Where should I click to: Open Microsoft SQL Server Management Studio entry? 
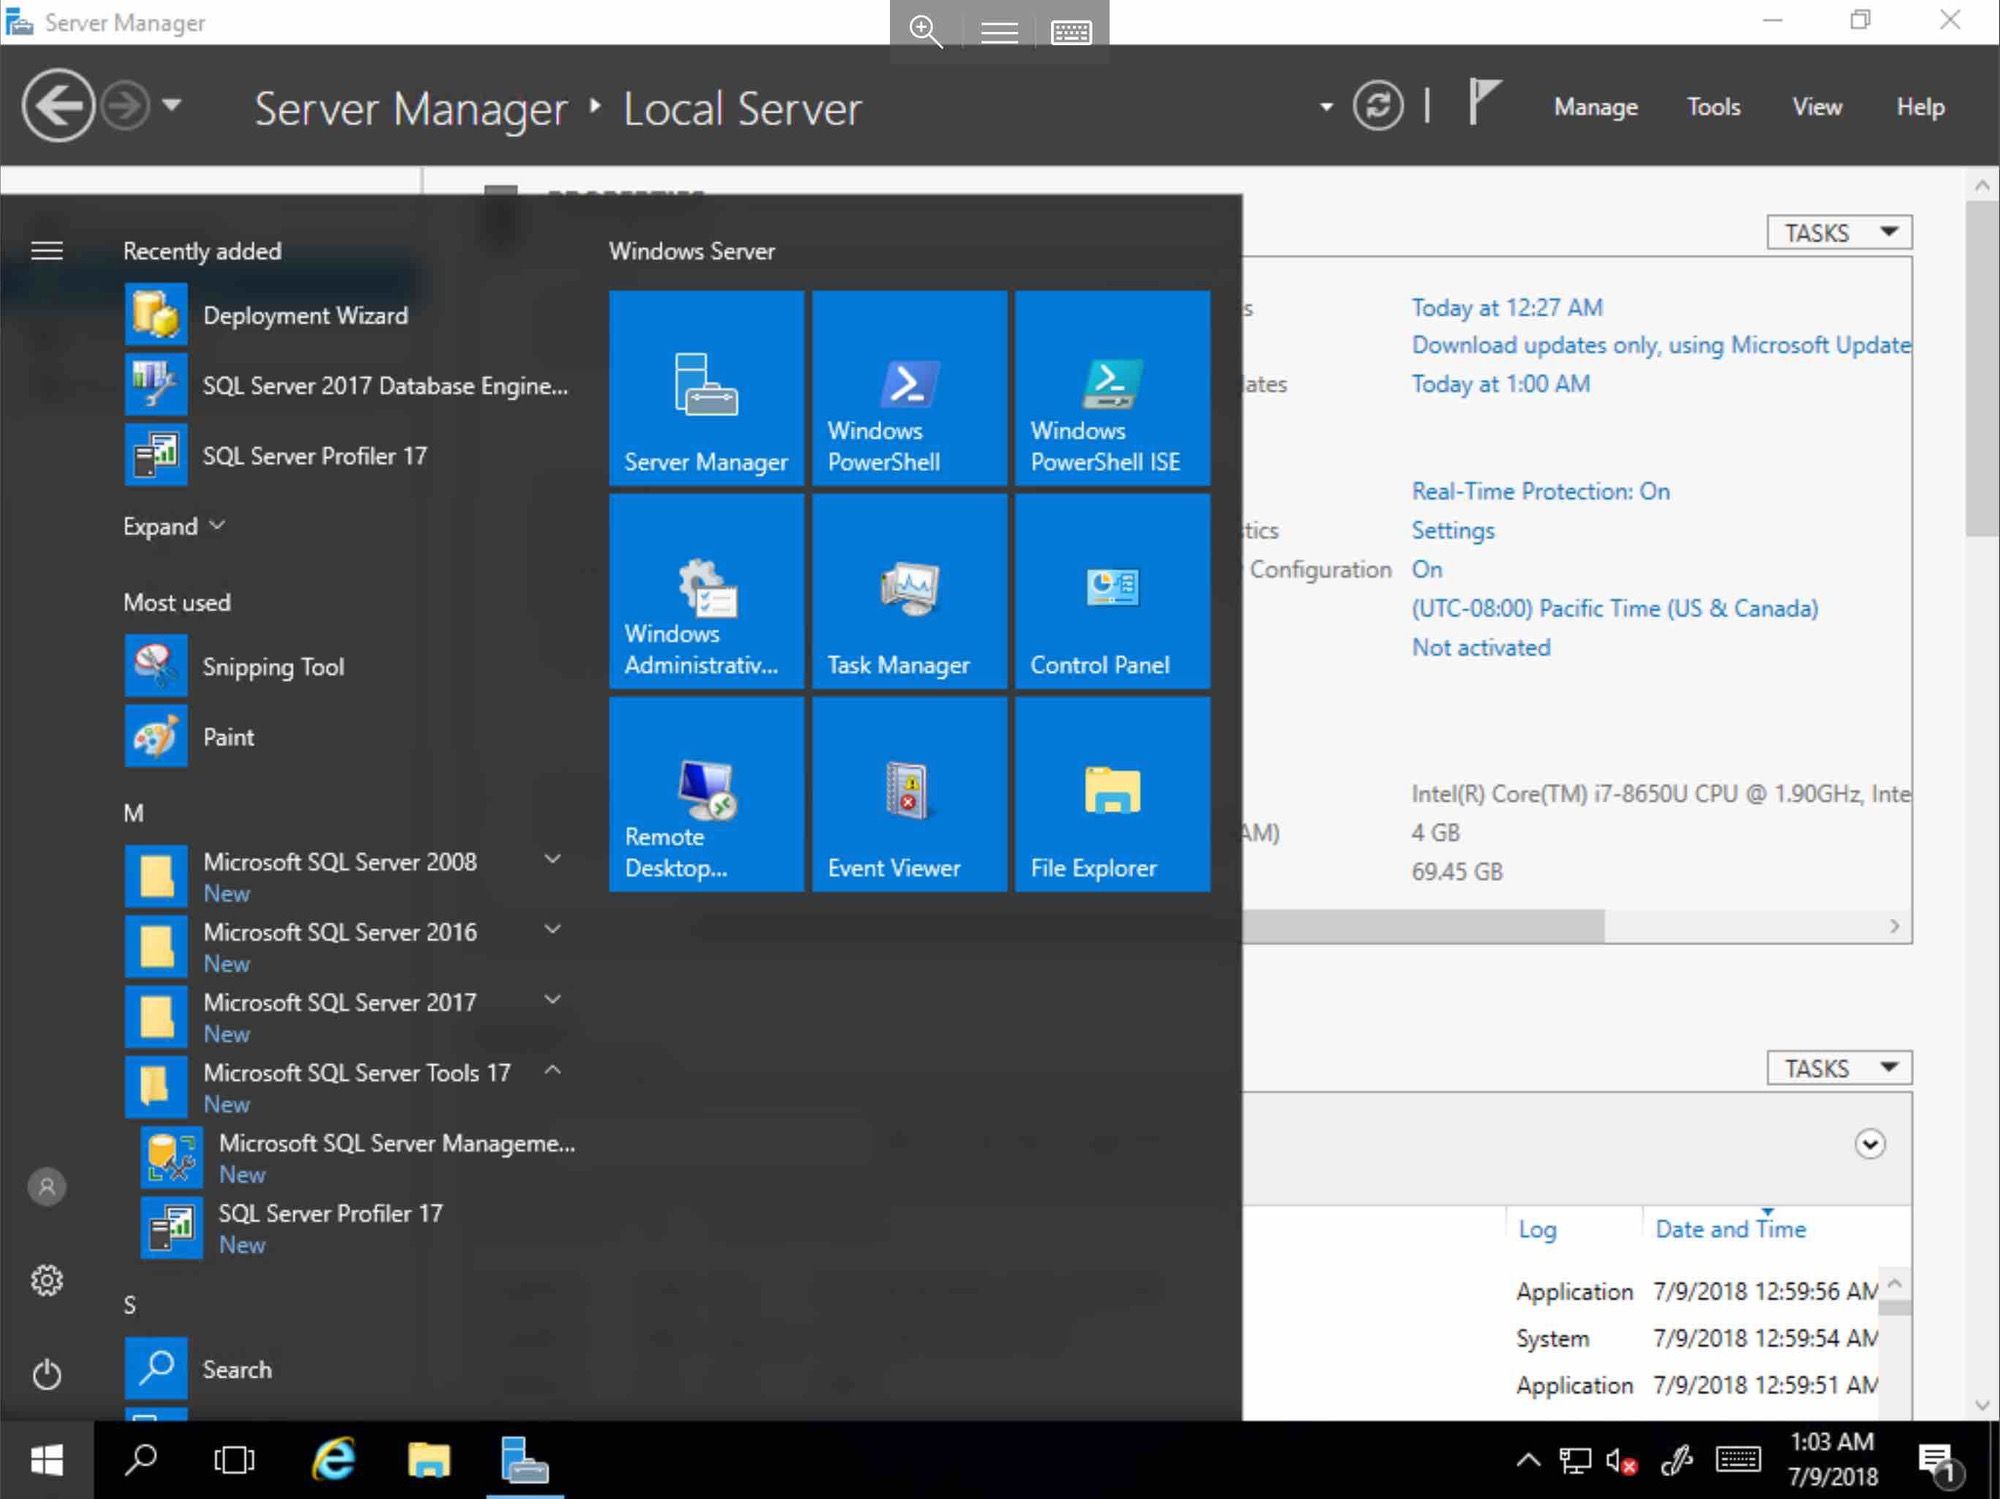358,1157
